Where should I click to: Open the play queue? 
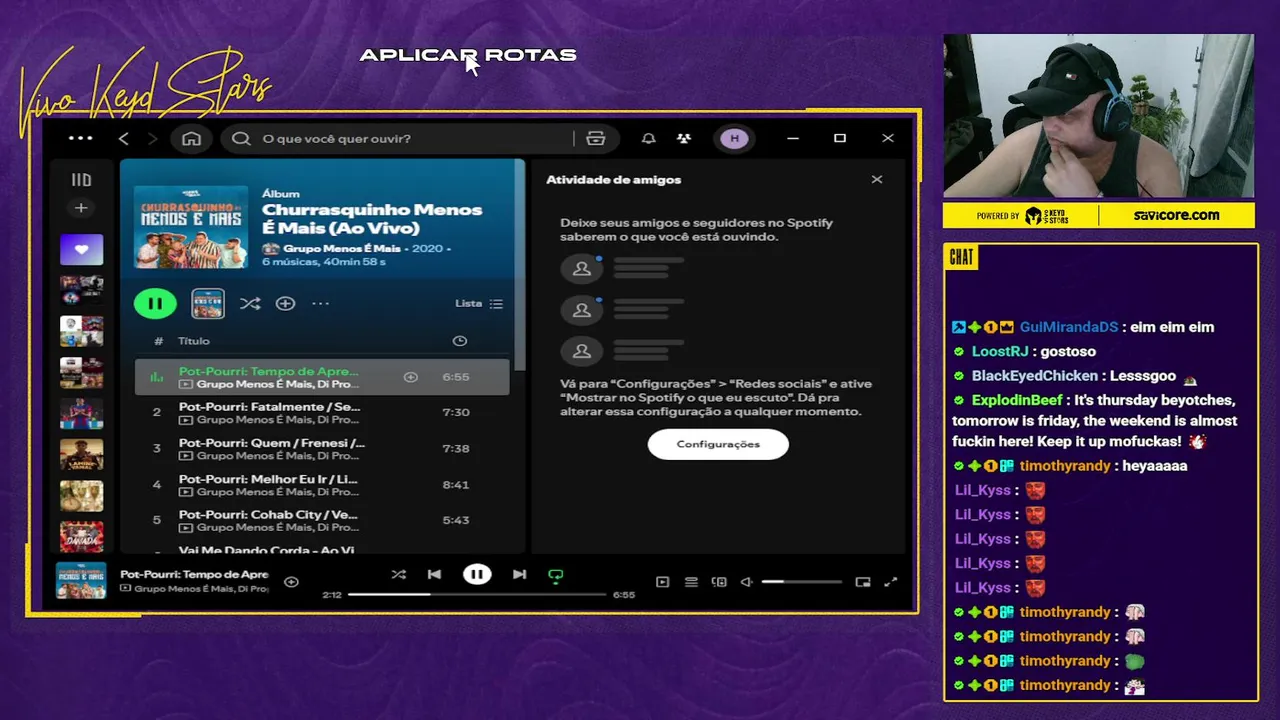click(x=691, y=581)
